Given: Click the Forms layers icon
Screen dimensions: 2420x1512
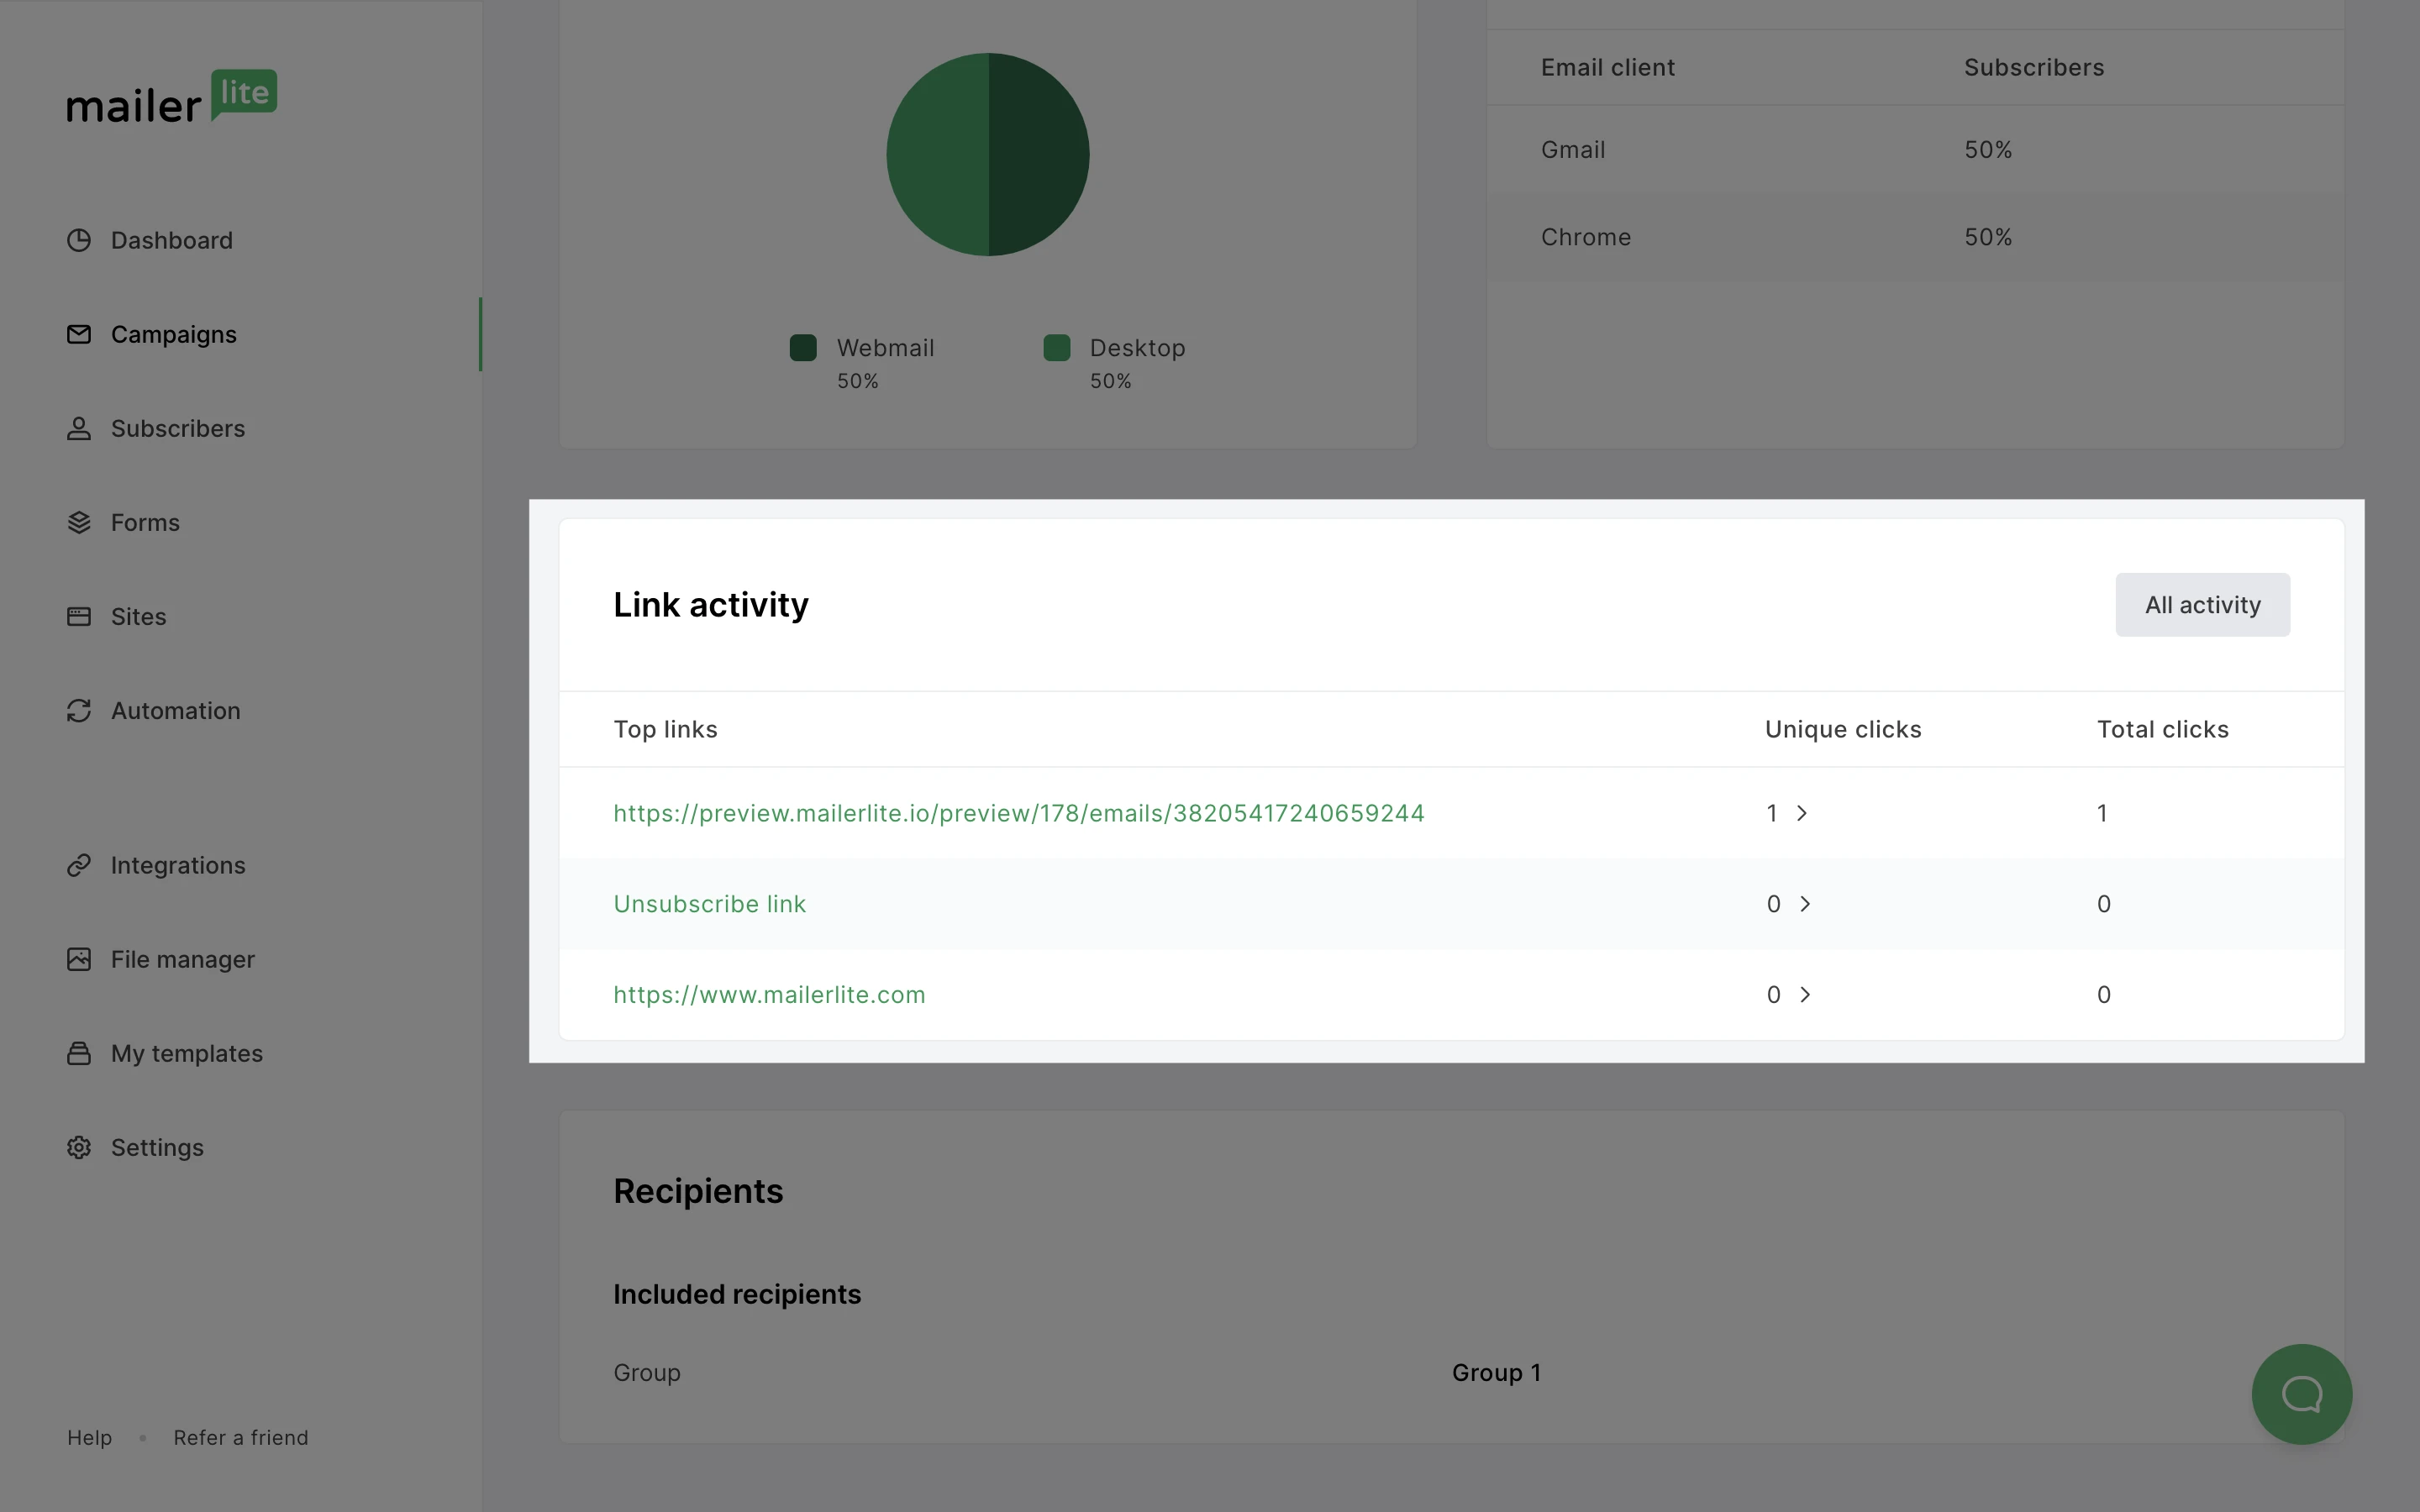Looking at the screenshot, I should tap(79, 522).
